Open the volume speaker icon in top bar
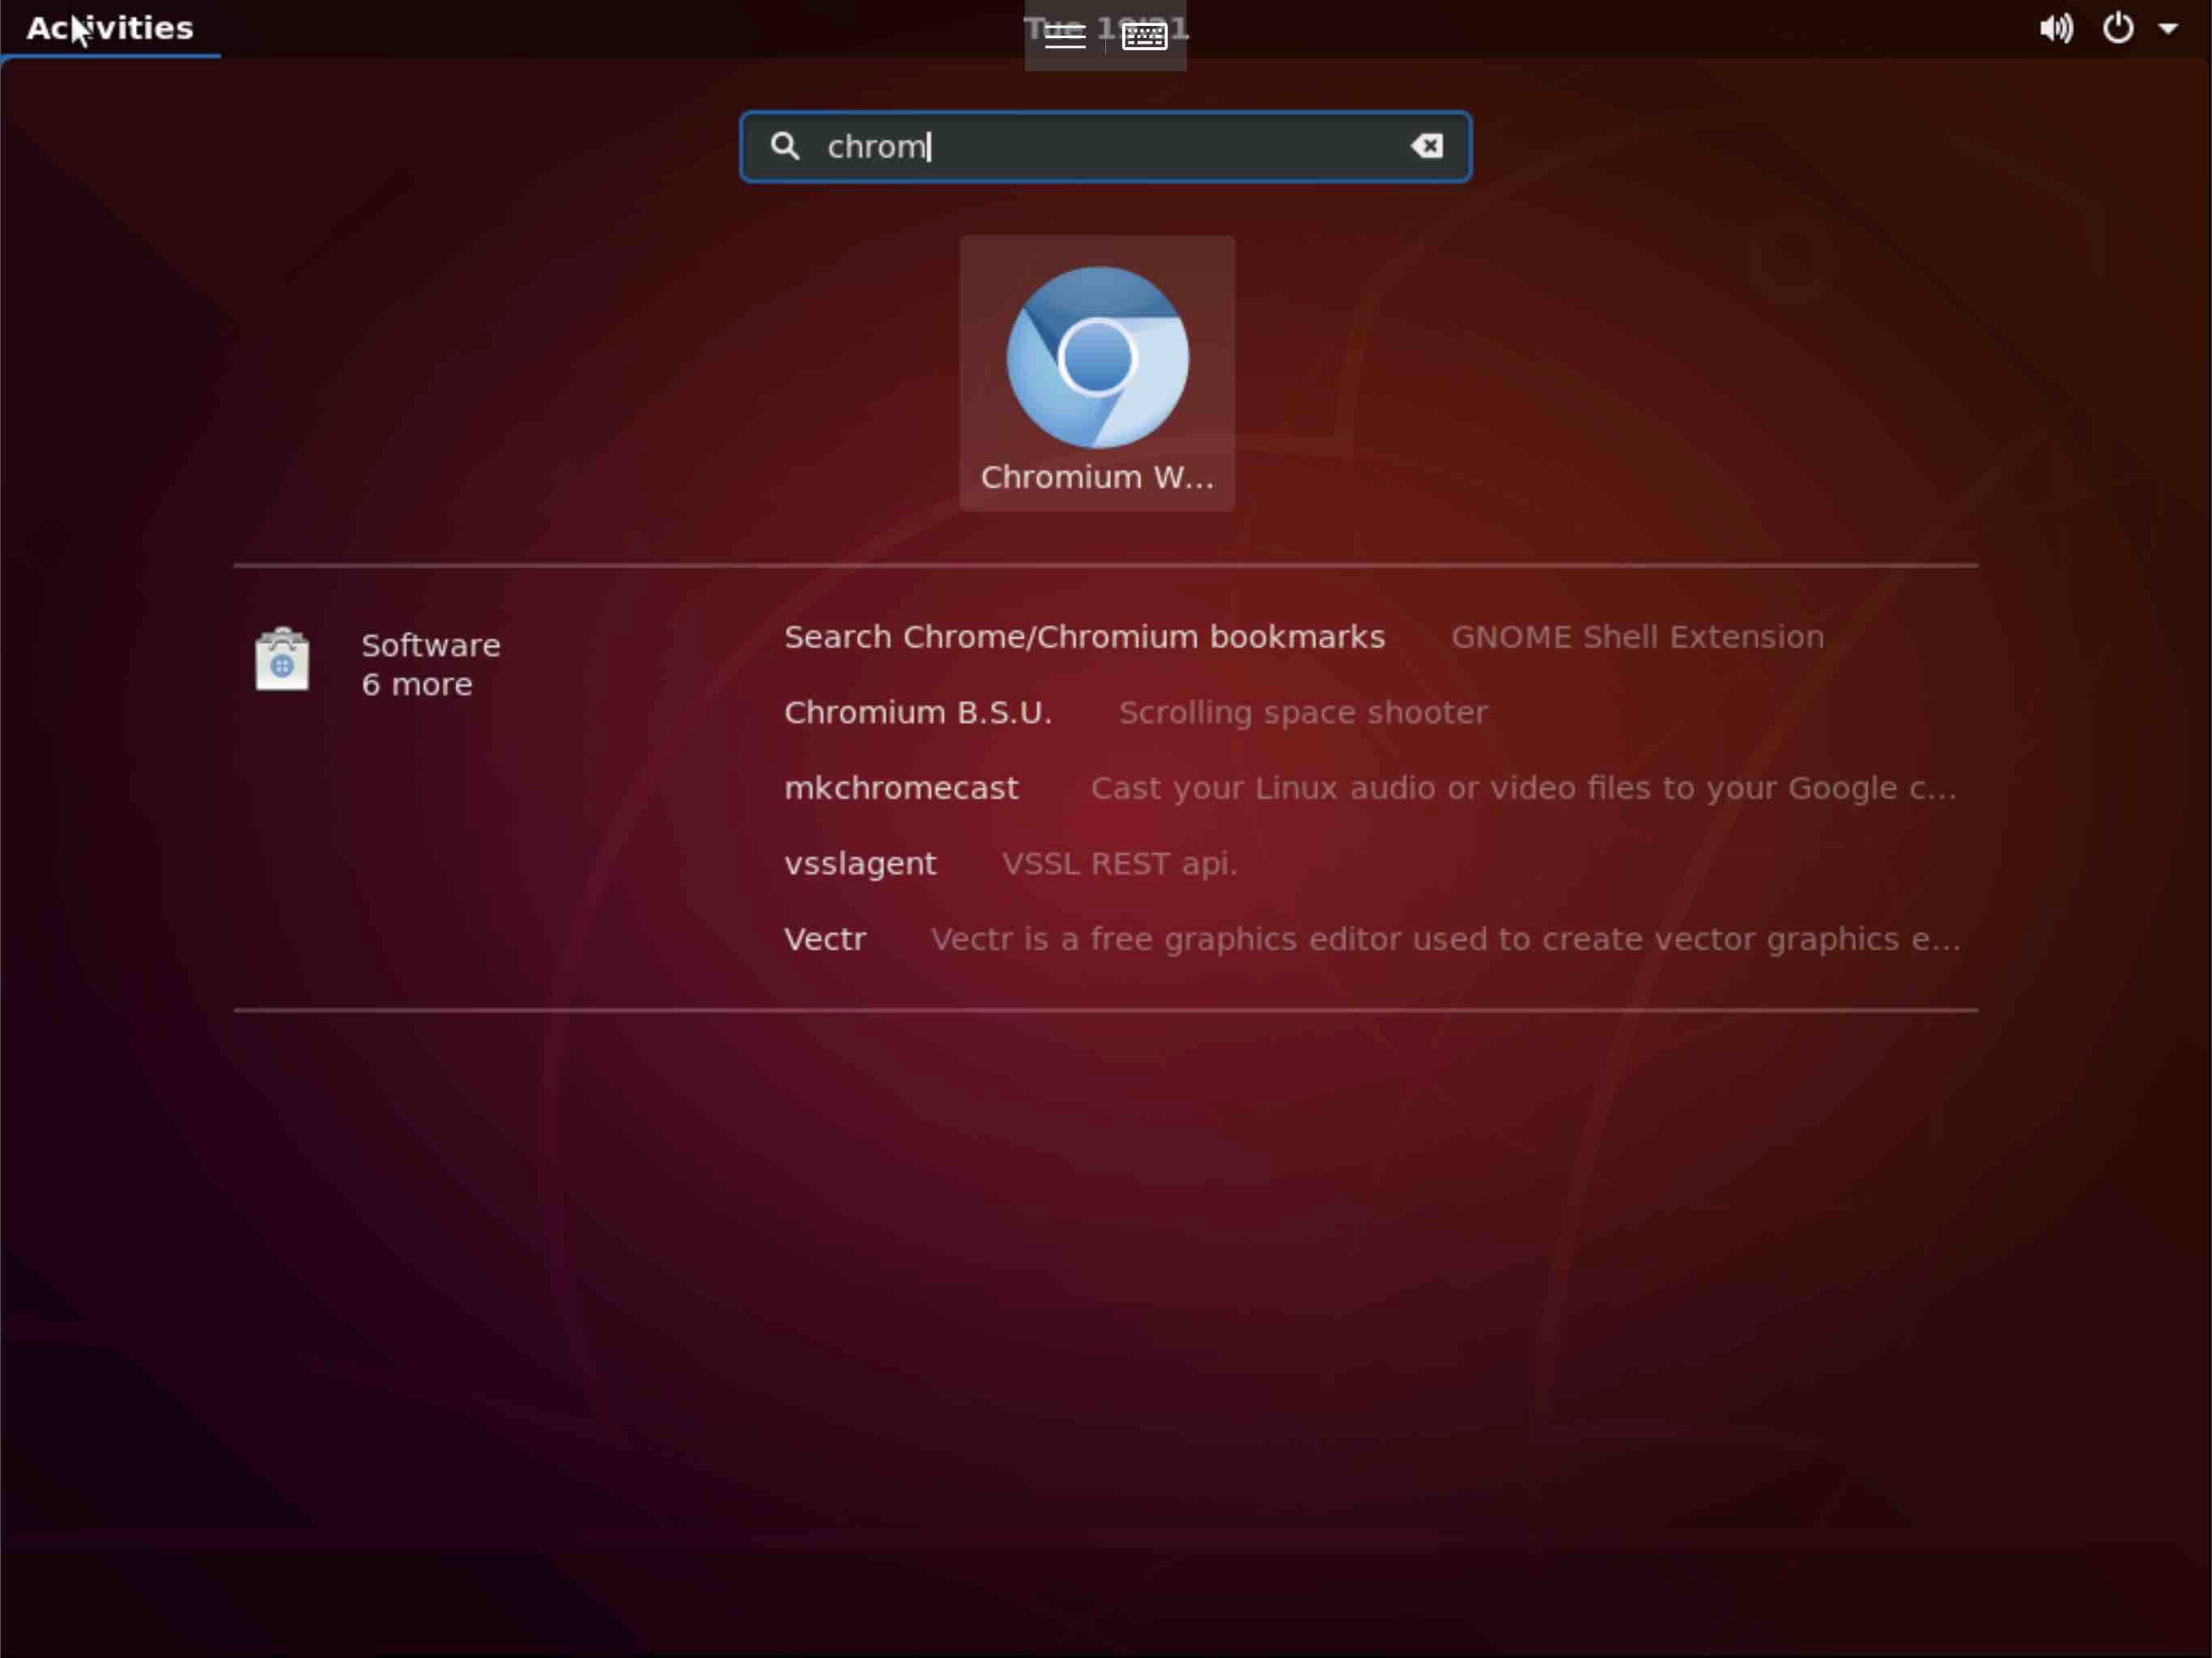 pos(2056,28)
